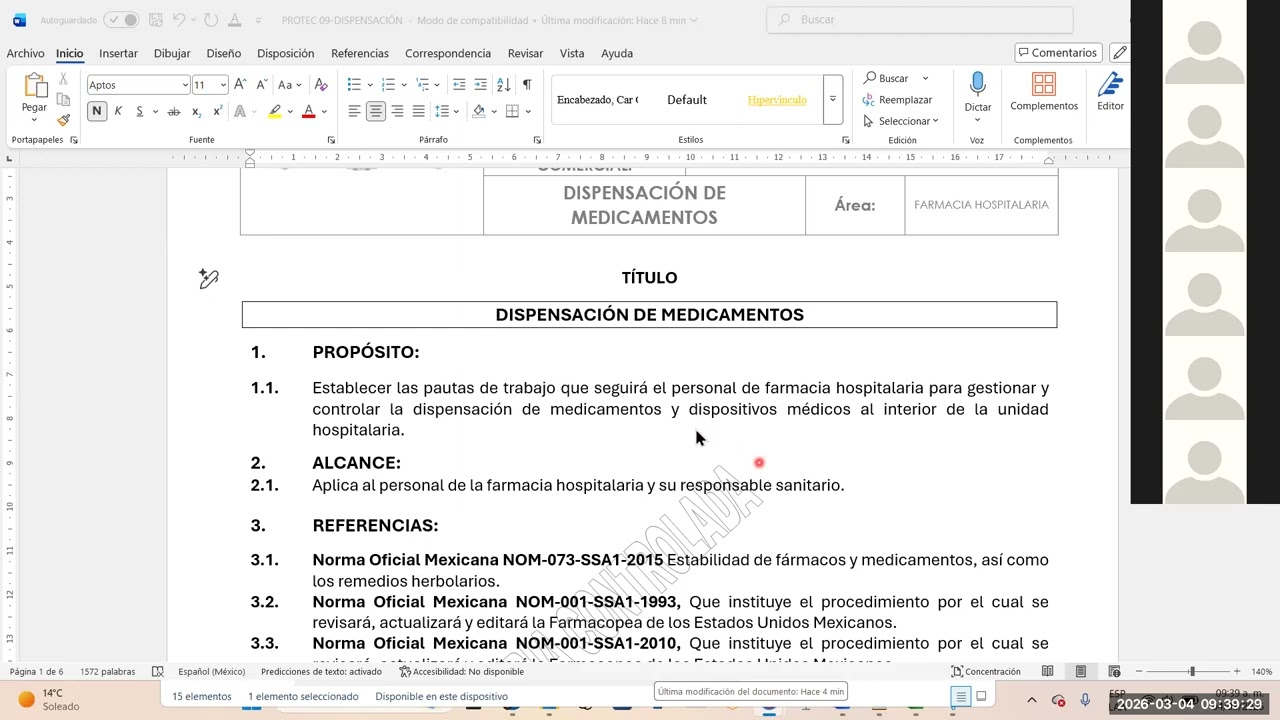Click the Reemplazar button

pos(897,100)
